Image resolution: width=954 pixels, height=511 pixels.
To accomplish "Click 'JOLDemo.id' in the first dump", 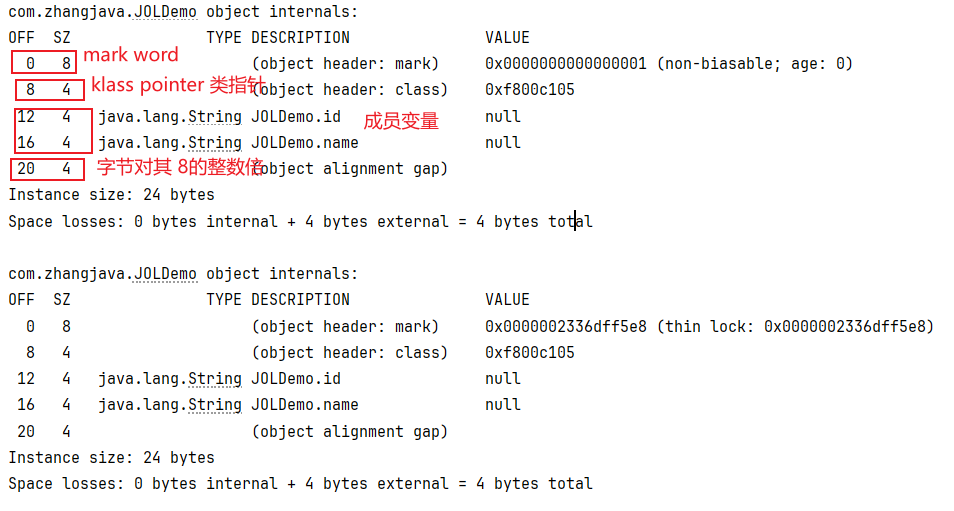I will click(296, 116).
